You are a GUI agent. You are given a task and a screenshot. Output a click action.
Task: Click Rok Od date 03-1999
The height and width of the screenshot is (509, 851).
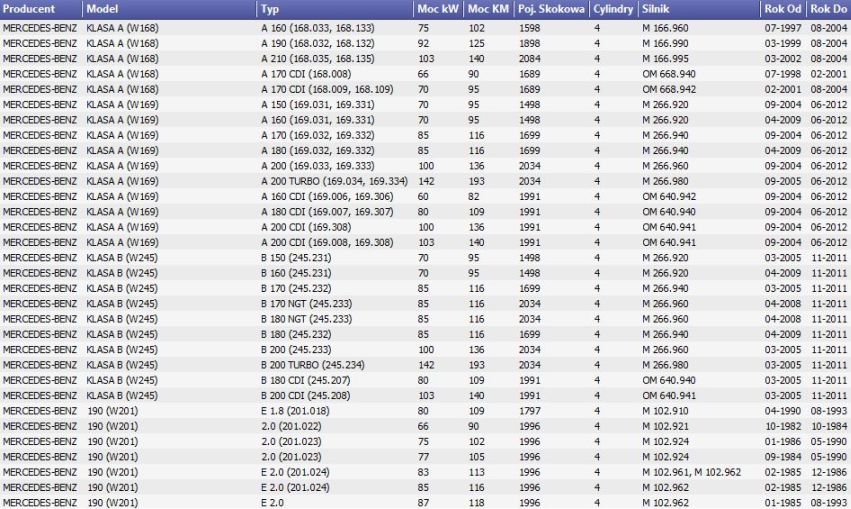[x=783, y=43]
